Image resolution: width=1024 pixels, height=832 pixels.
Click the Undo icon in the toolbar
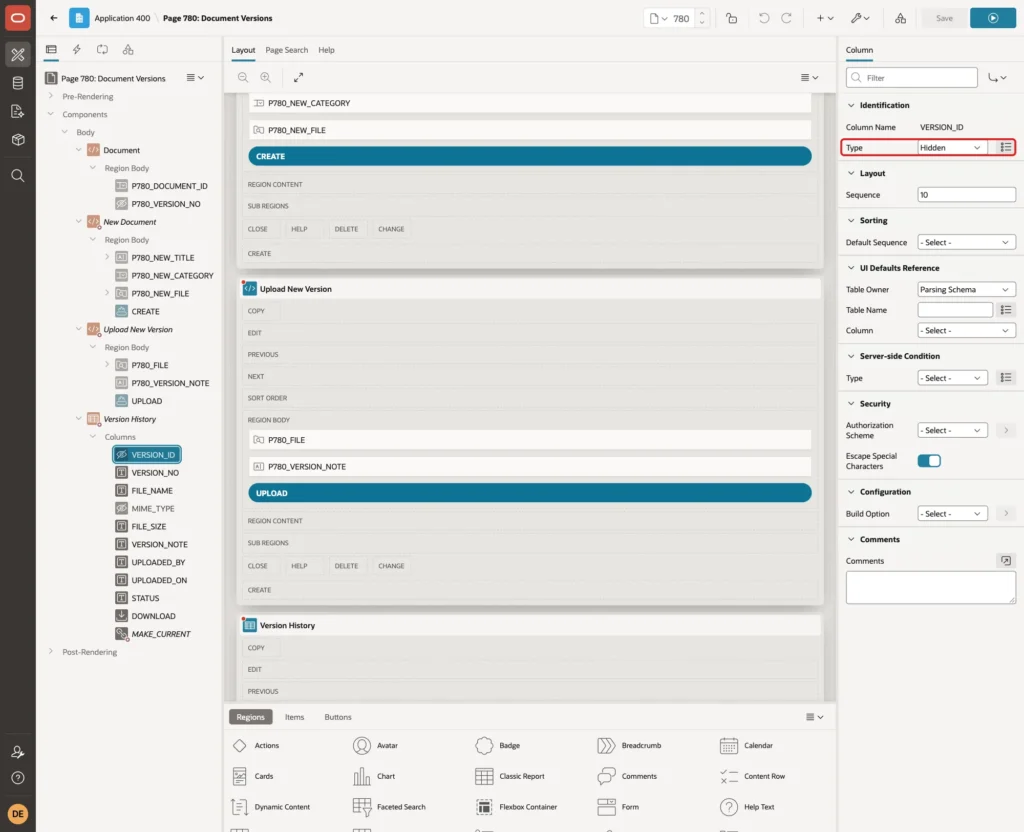763,18
